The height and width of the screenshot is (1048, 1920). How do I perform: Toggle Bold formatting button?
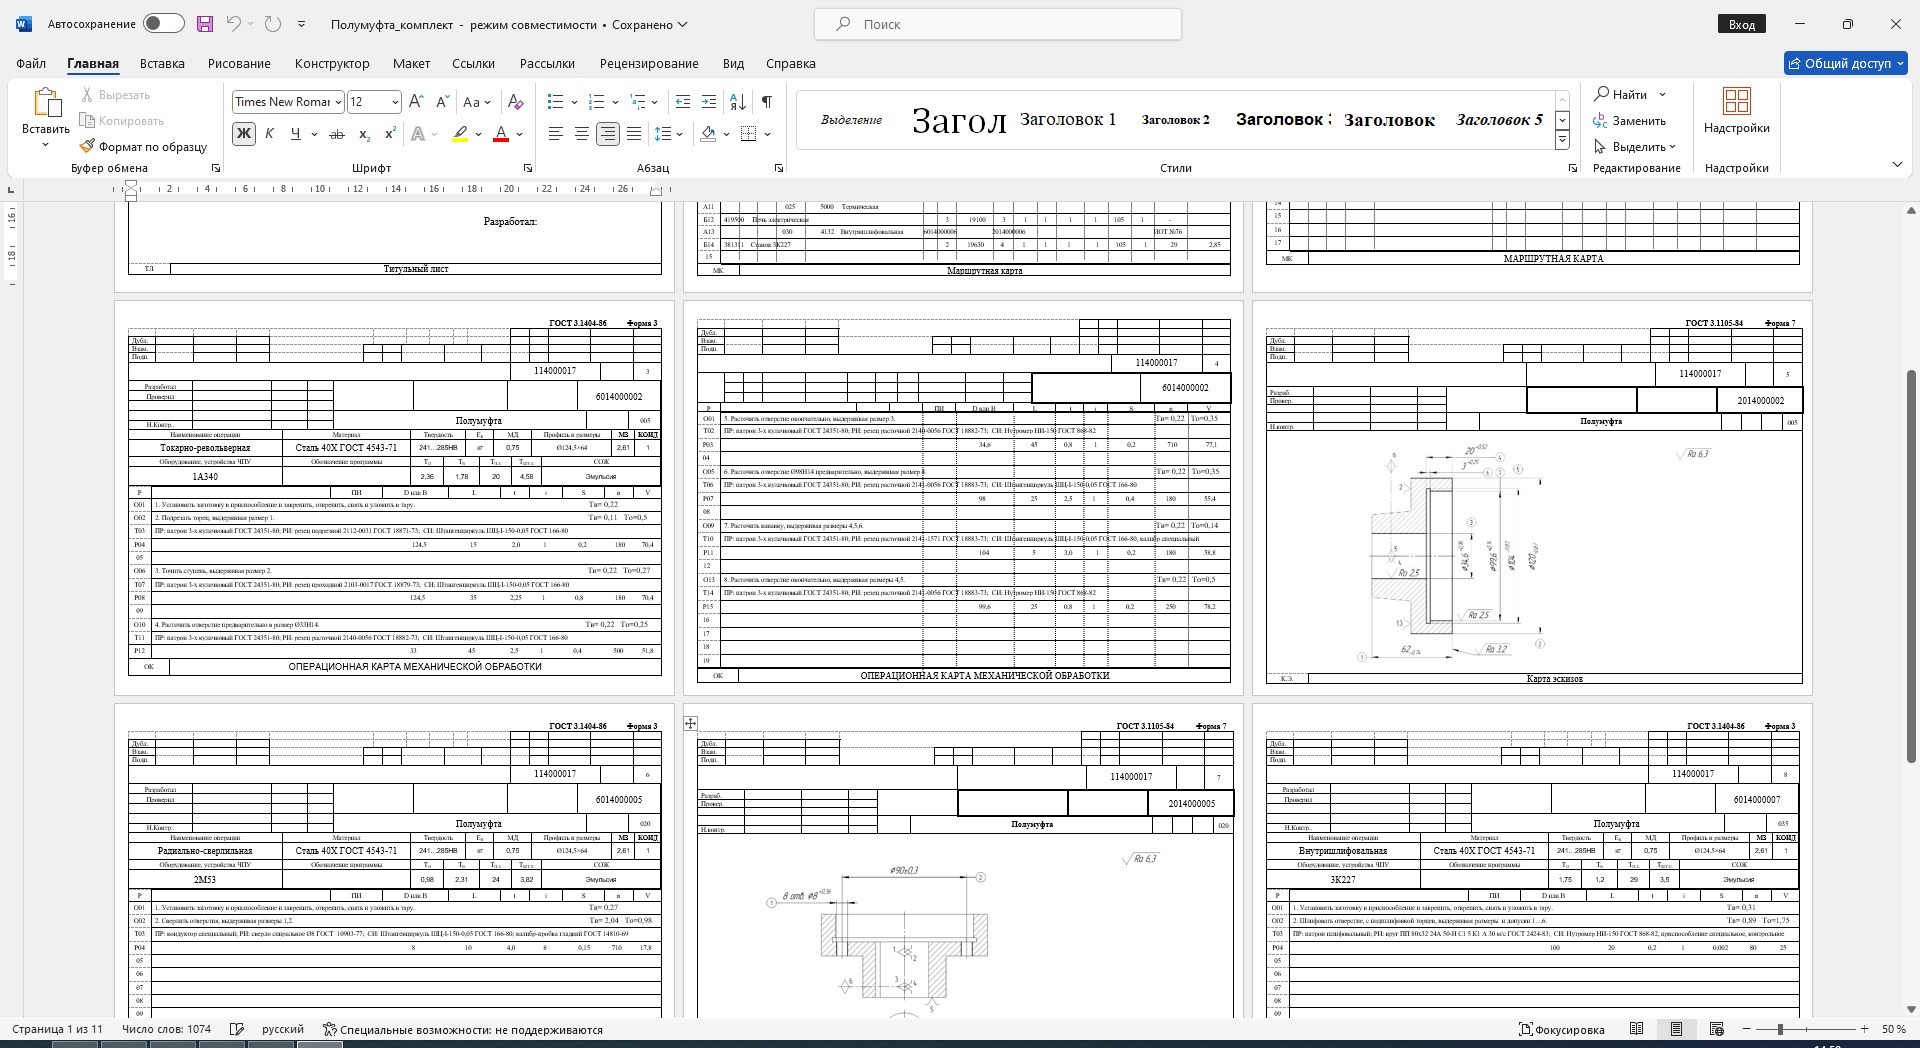[x=243, y=134]
